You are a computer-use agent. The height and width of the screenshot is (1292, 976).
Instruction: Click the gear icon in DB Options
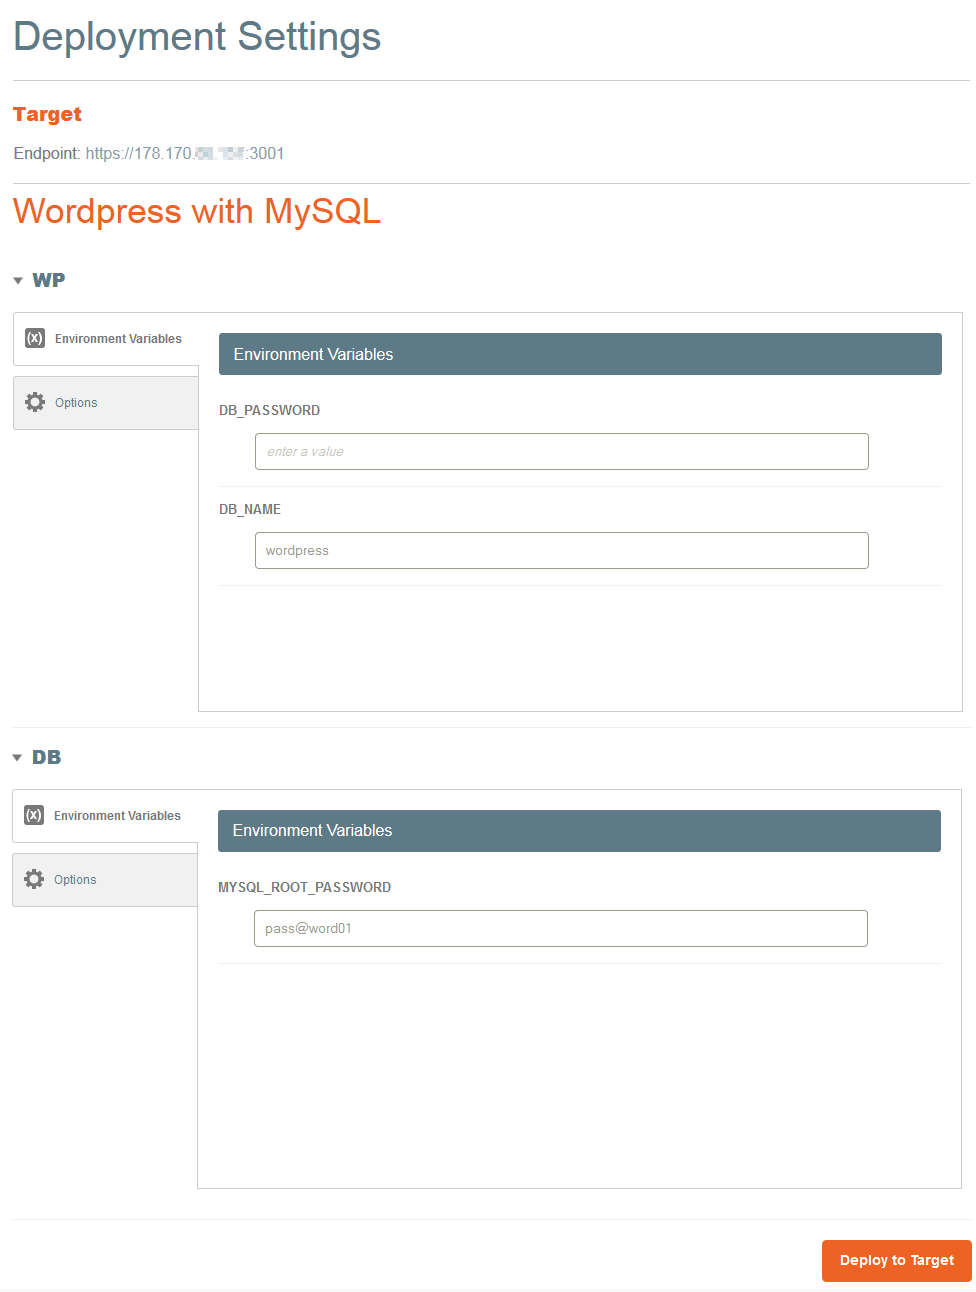tap(34, 879)
